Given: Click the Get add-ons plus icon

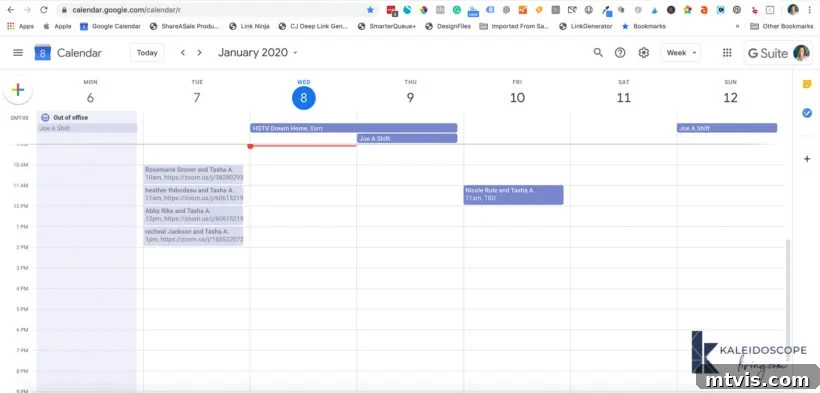Looking at the screenshot, I should (x=807, y=159).
